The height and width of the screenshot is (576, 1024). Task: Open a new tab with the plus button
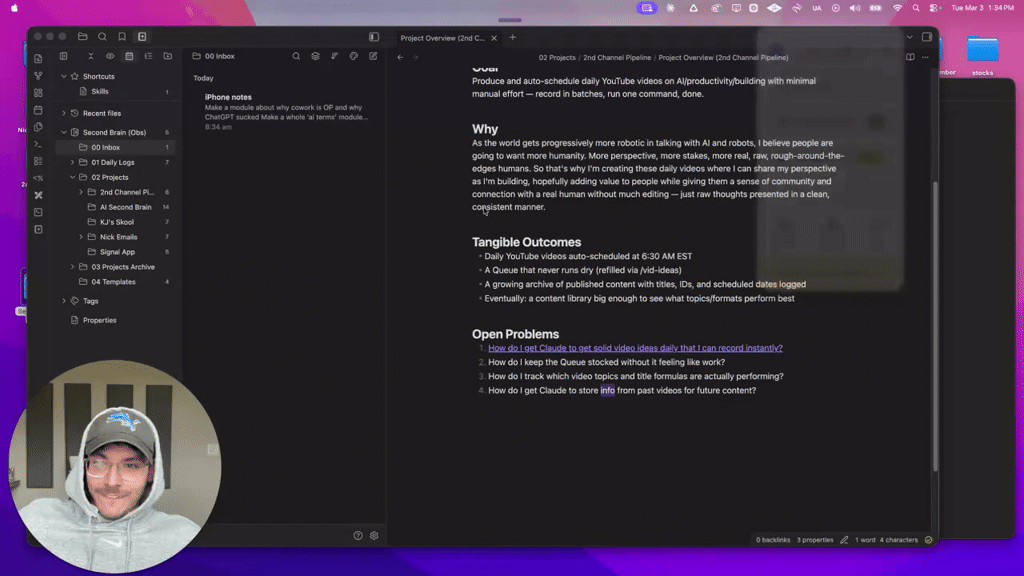click(513, 38)
